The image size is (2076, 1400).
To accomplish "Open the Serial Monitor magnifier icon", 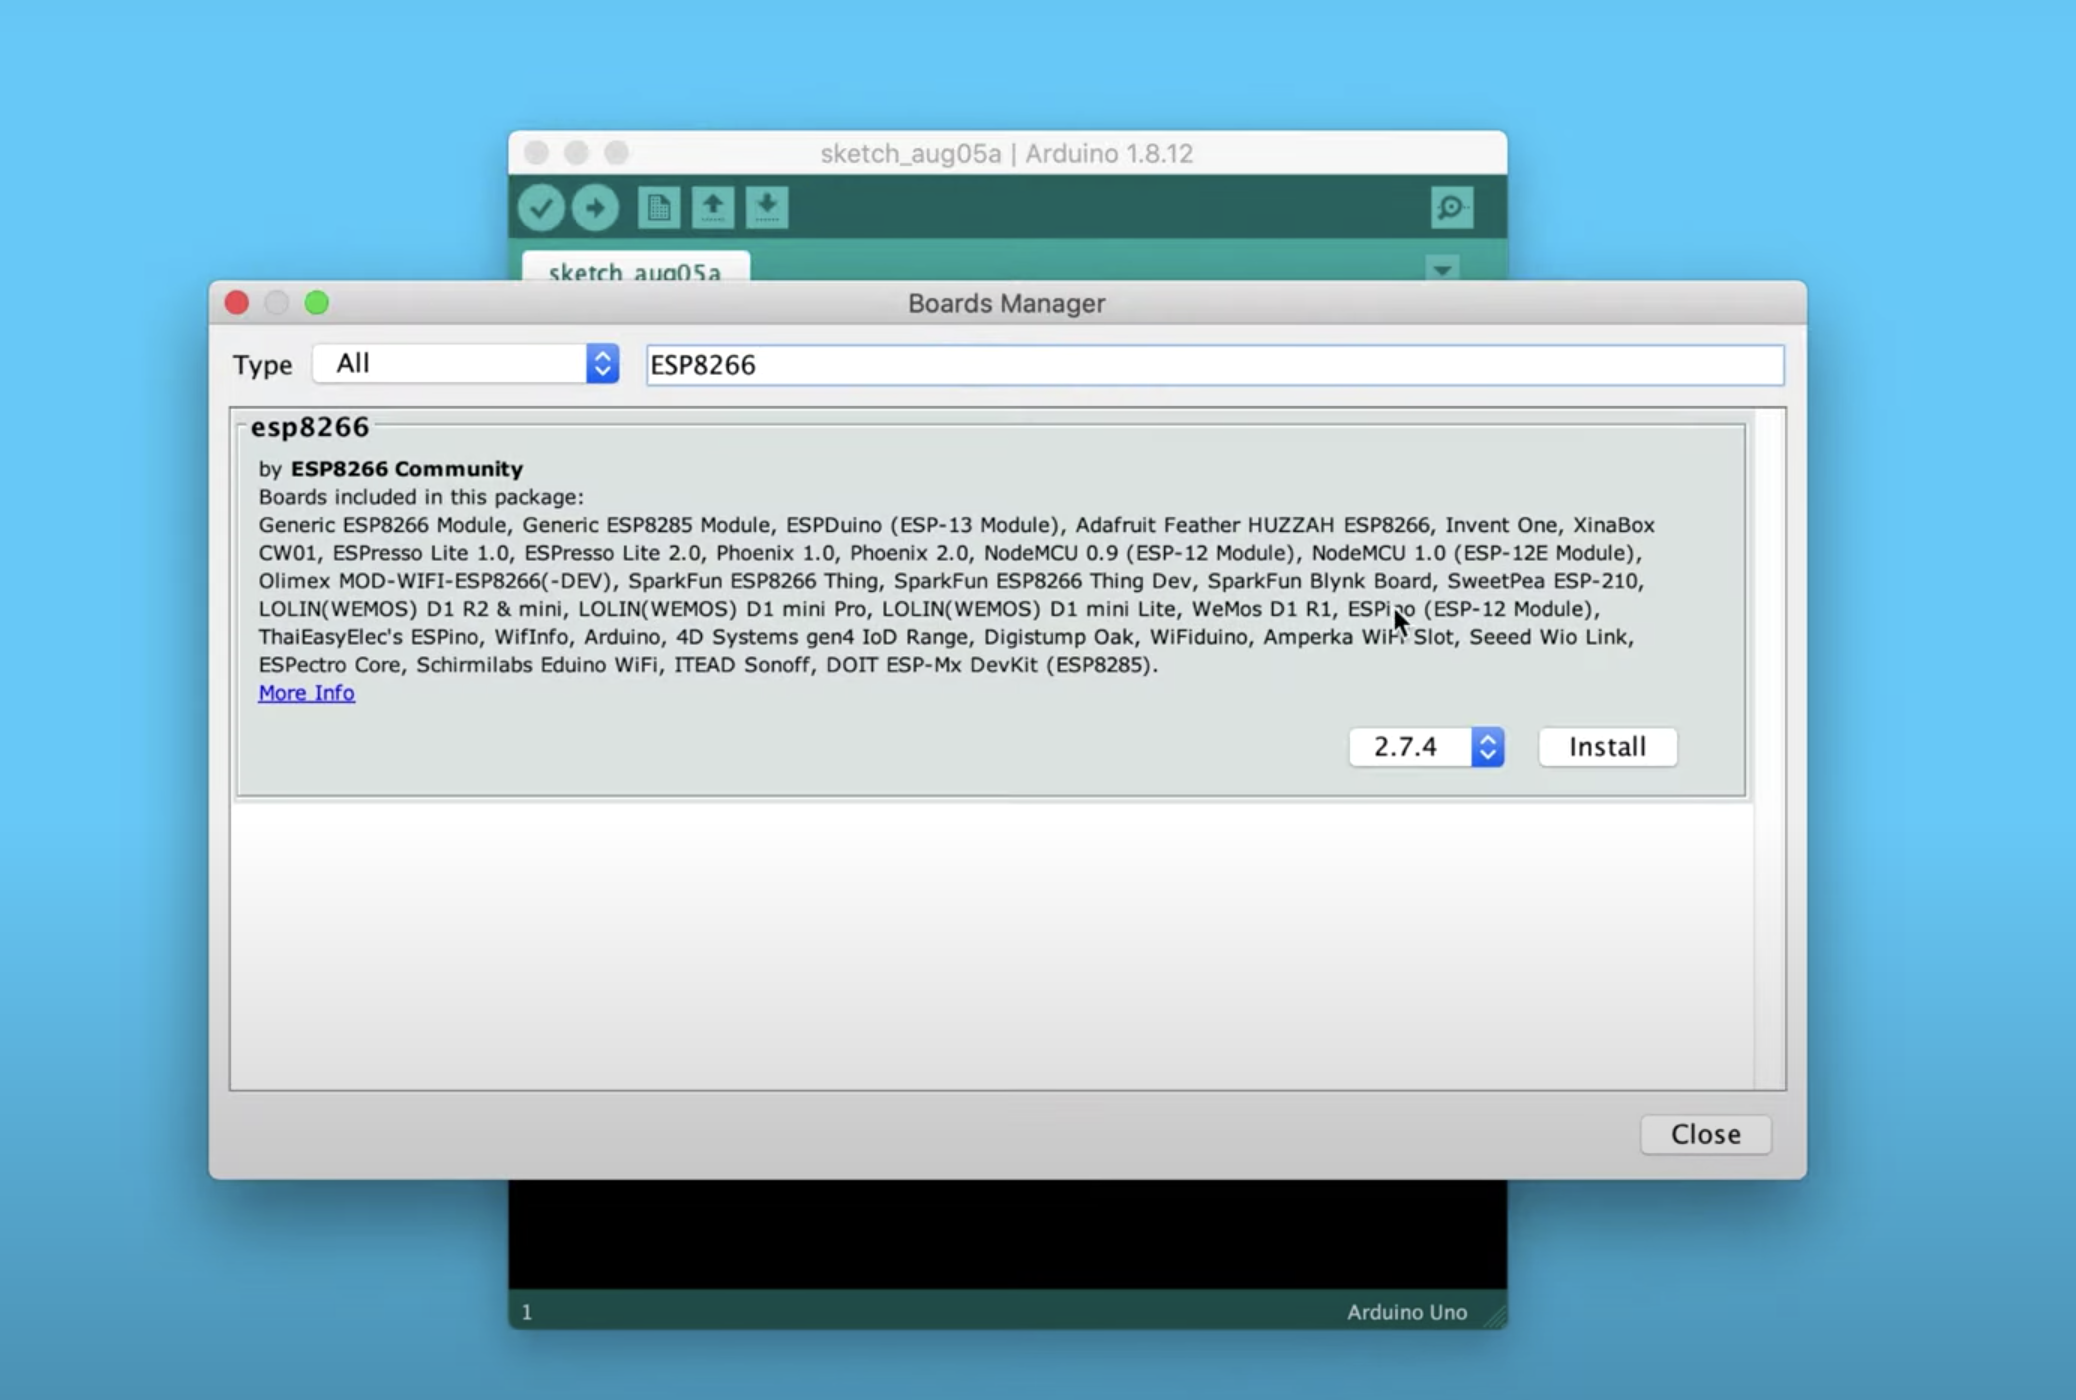I will [x=1451, y=208].
